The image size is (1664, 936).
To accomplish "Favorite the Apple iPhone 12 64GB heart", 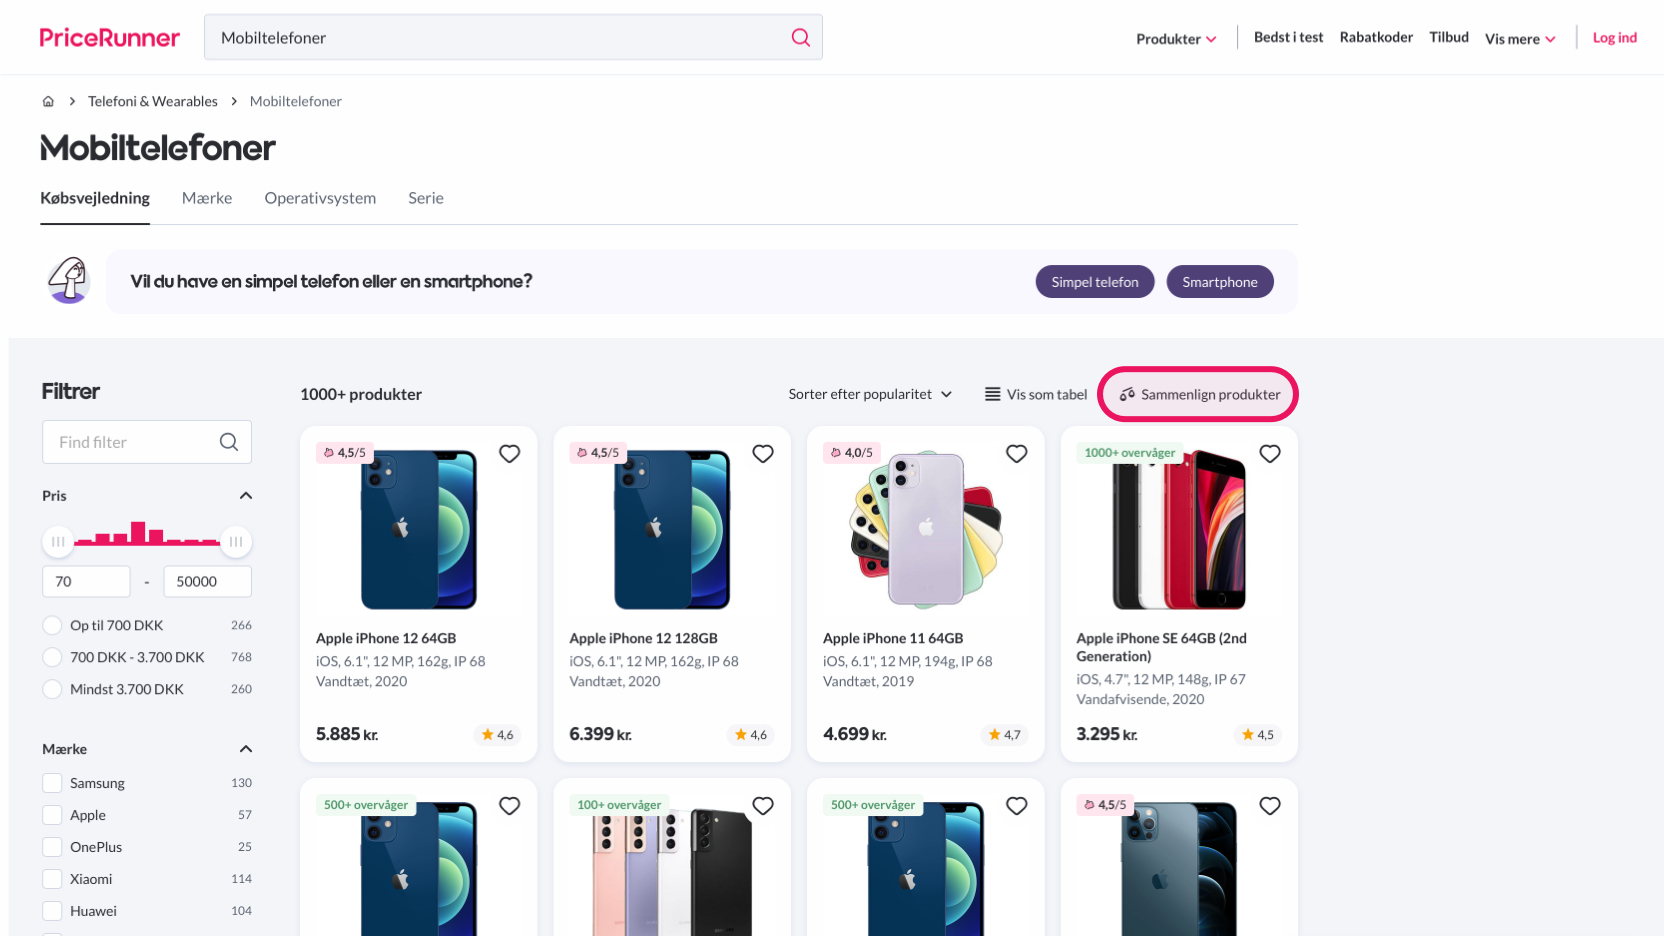I will tap(510, 454).
